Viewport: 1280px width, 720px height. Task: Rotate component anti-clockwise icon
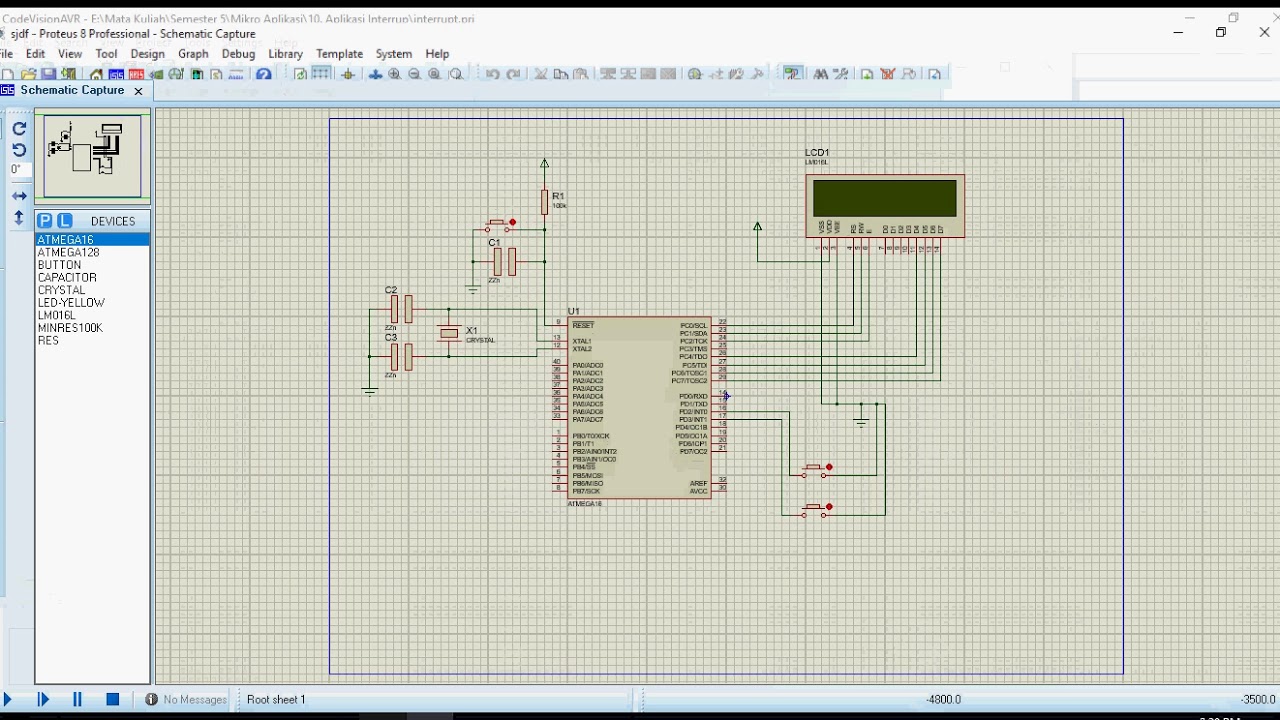coord(19,150)
